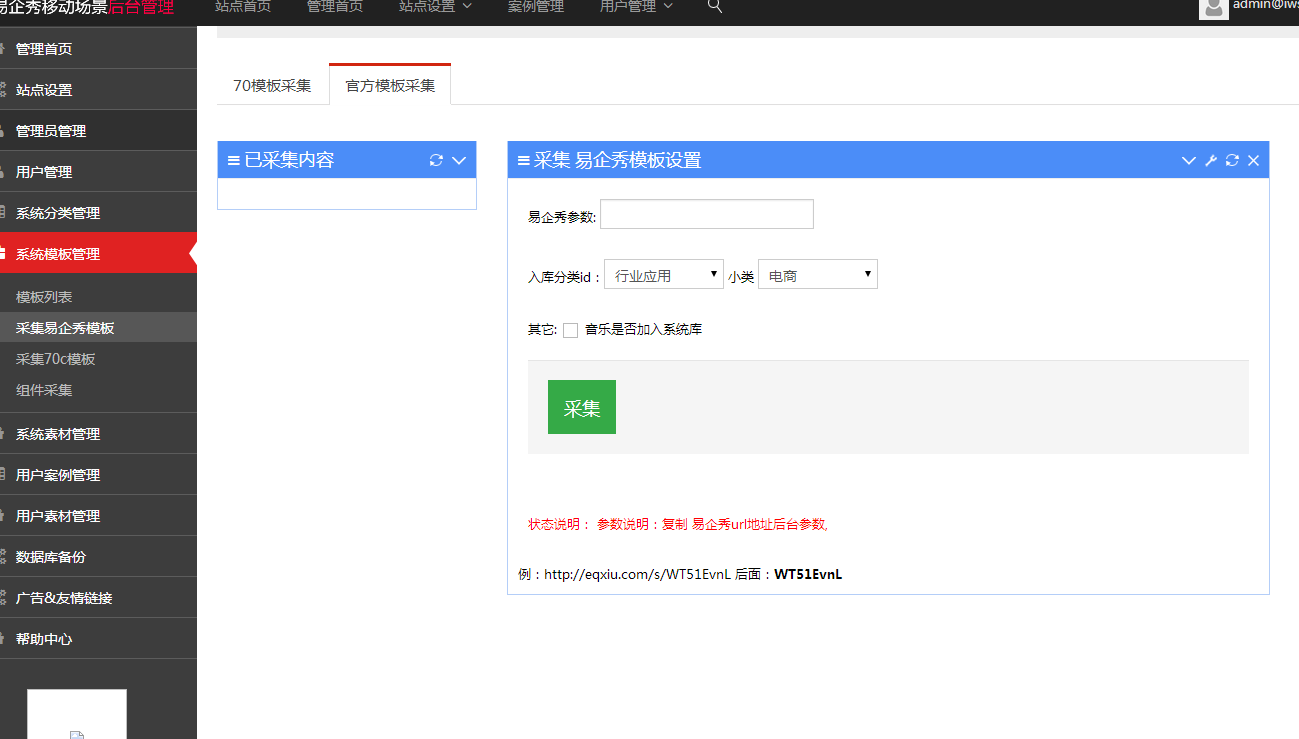Open the 入库分类id dropdown showing 行业应用
This screenshot has height=739, width=1299.
(663, 273)
